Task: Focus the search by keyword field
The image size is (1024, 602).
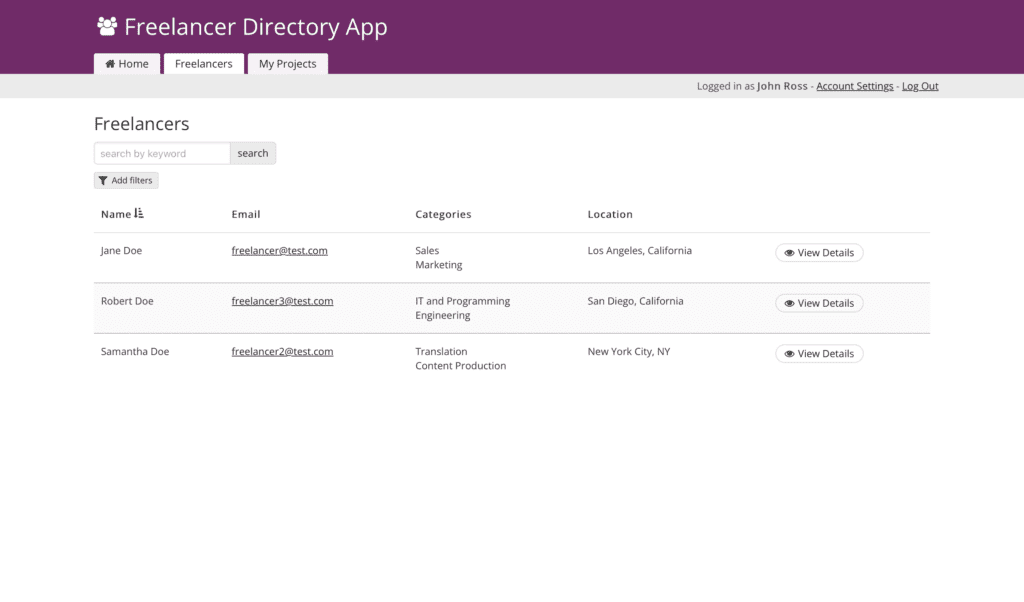Action: coord(162,154)
